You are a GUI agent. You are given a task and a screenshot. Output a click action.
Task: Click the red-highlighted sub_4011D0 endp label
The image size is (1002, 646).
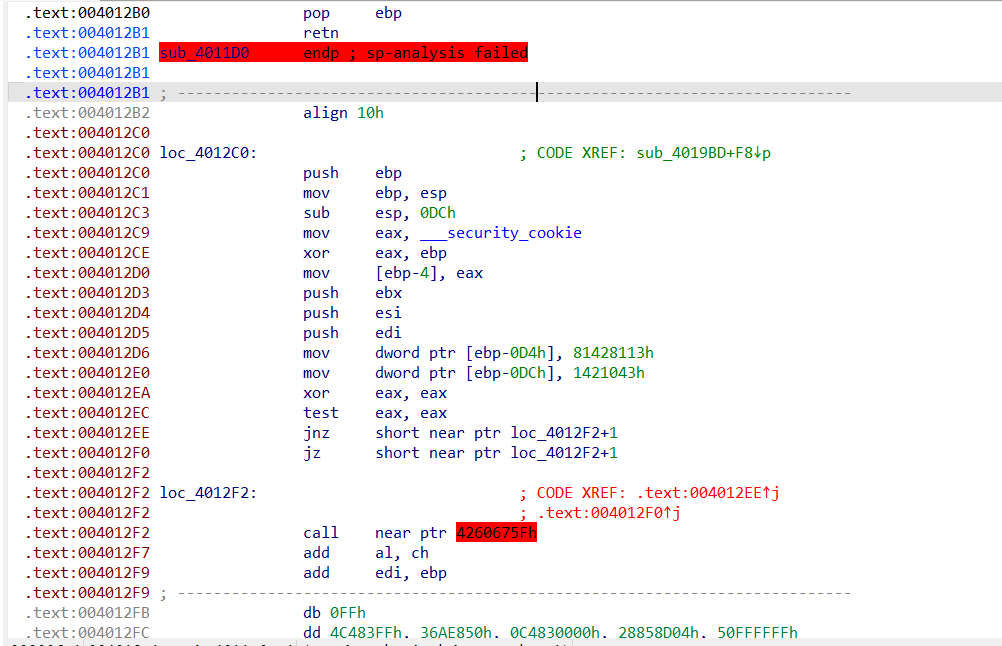204,53
